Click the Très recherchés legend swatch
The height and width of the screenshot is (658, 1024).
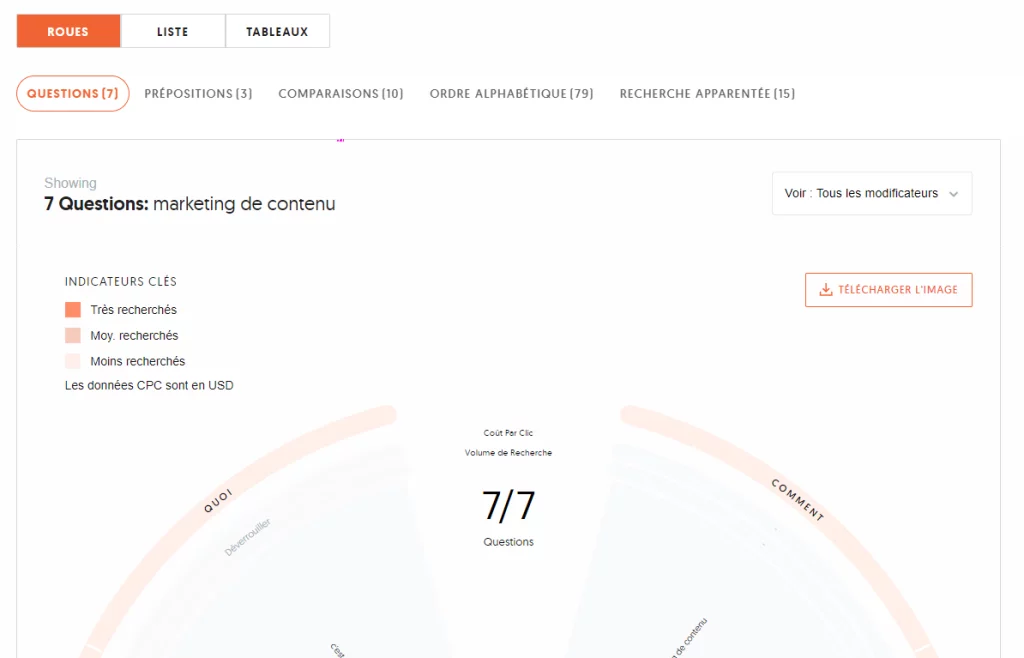(73, 309)
